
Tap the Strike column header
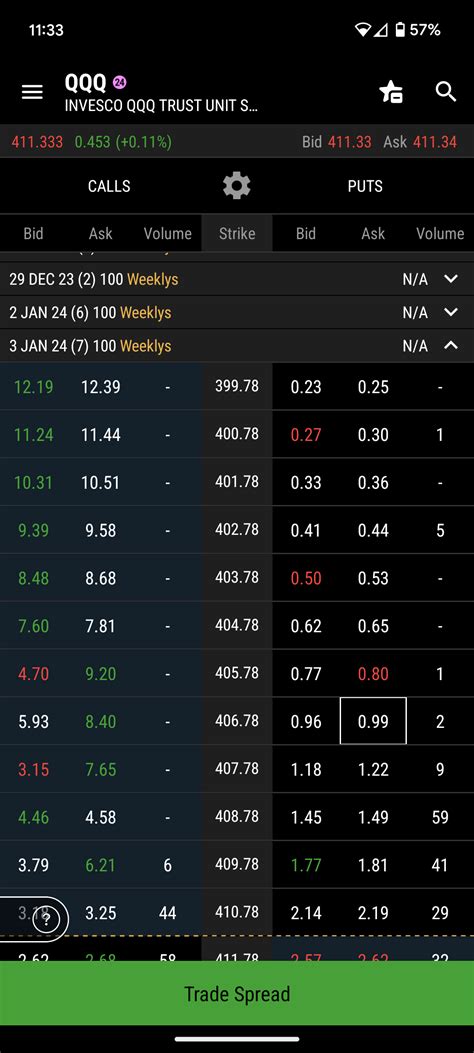click(237, 234)
